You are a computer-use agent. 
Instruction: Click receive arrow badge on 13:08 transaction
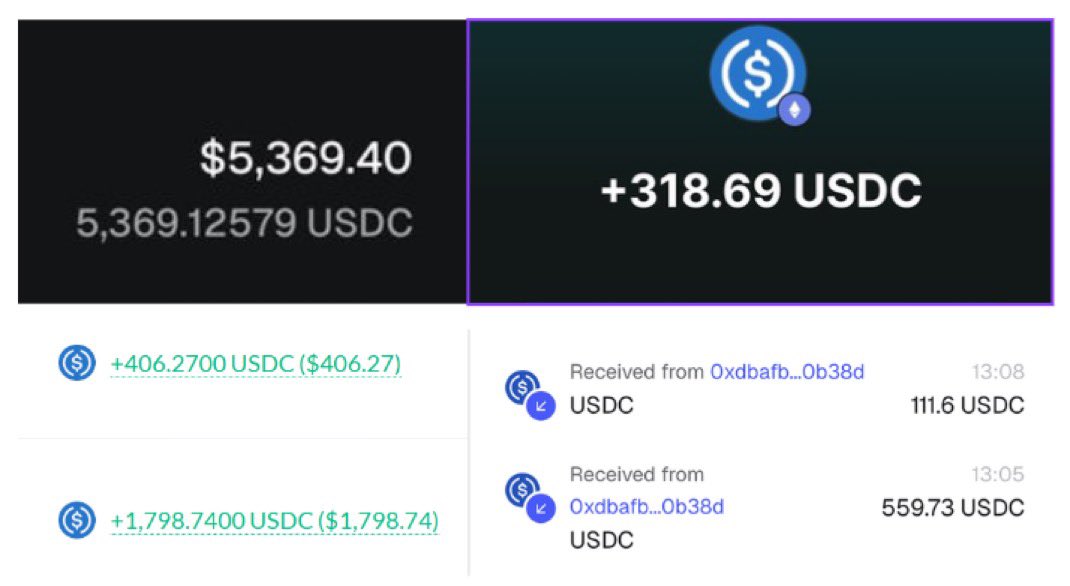tap(540, 405)
